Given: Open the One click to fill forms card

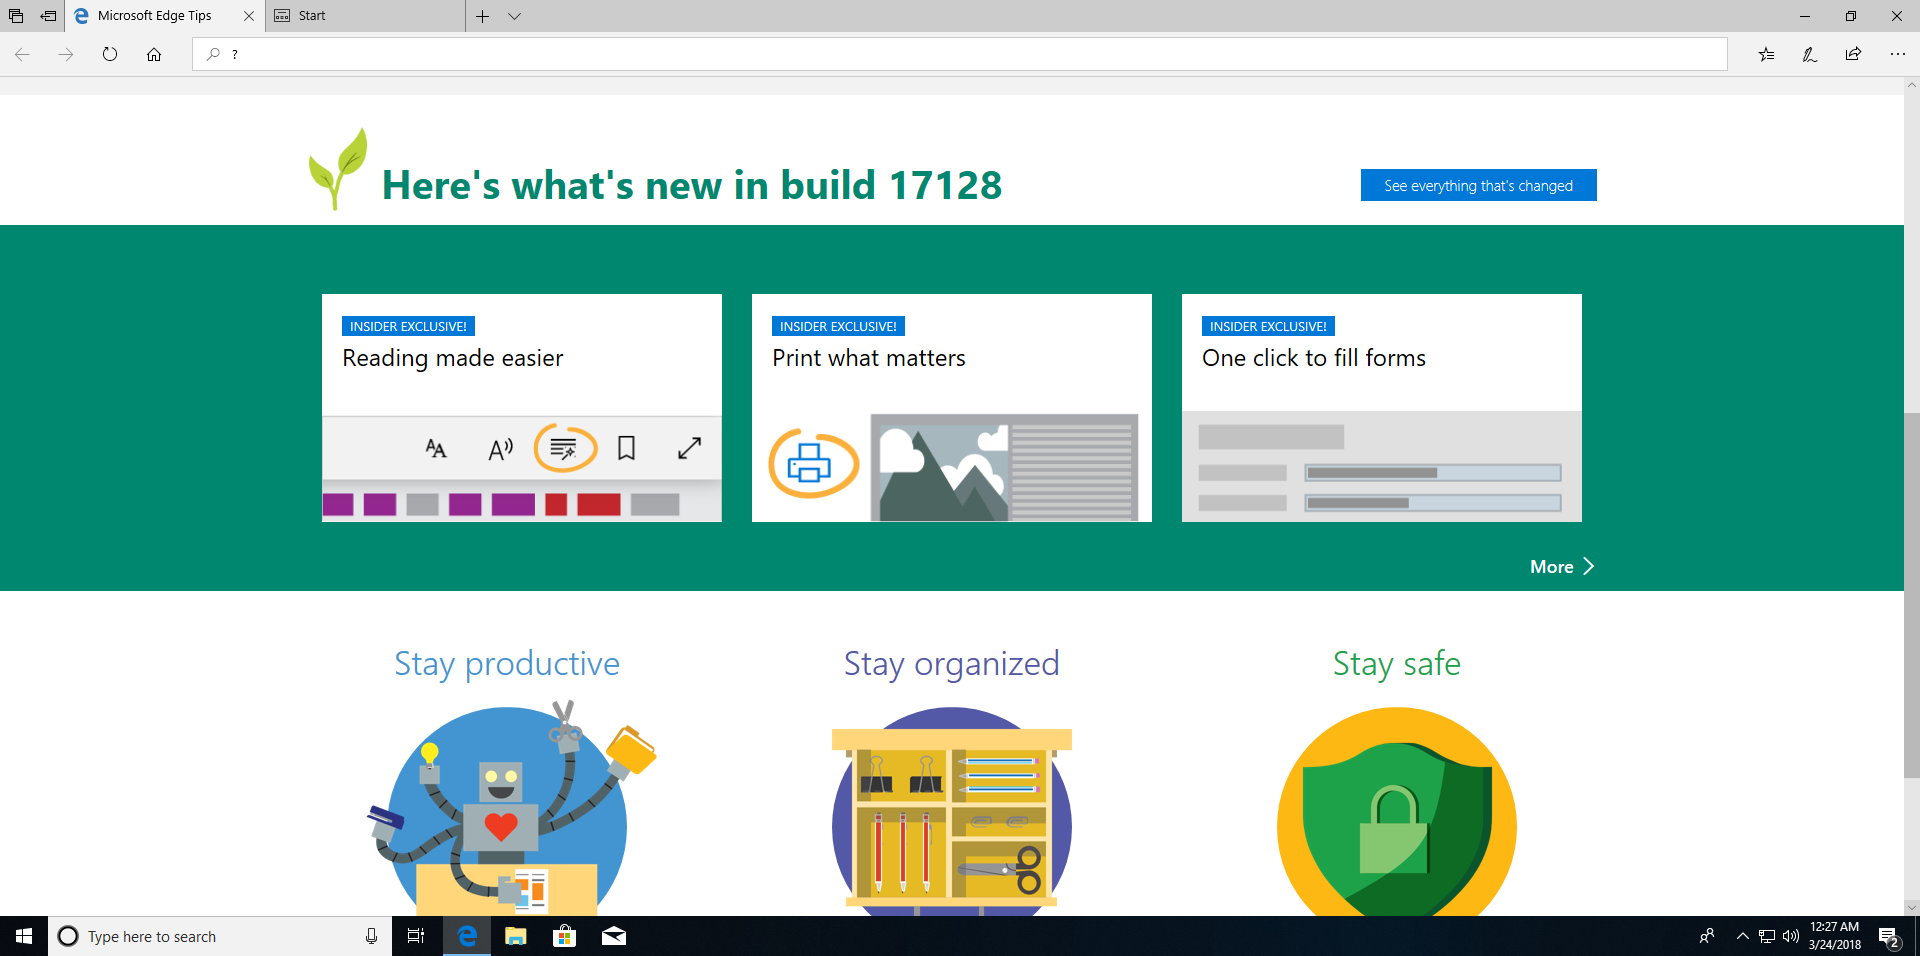Looking at the screenshot, I should 1382,408.
